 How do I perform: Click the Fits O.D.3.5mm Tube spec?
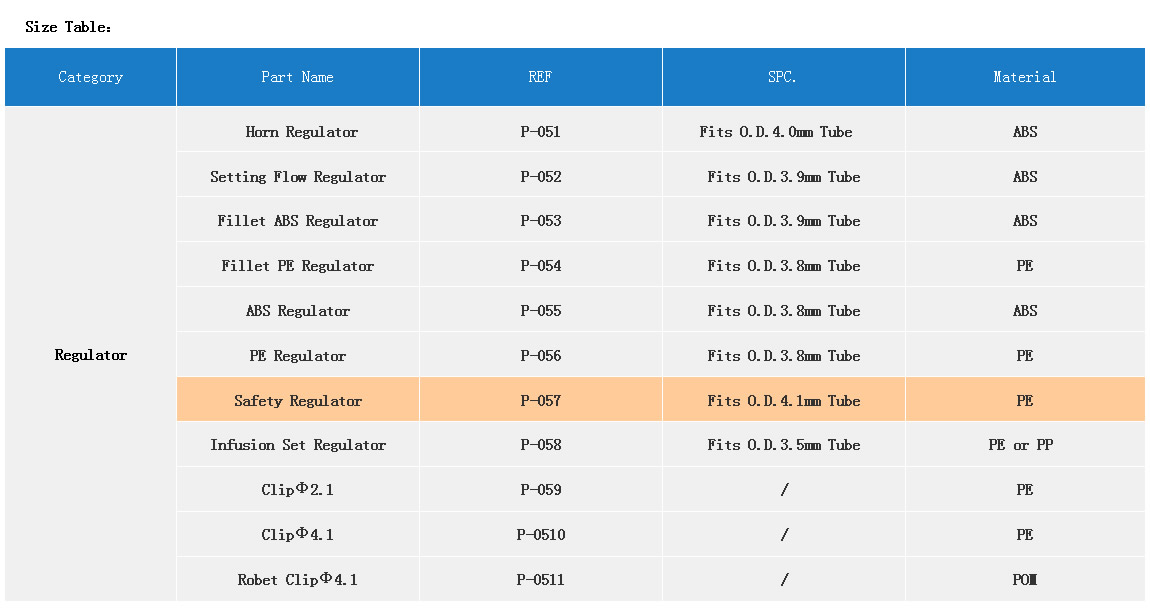[x=783, y=445]
